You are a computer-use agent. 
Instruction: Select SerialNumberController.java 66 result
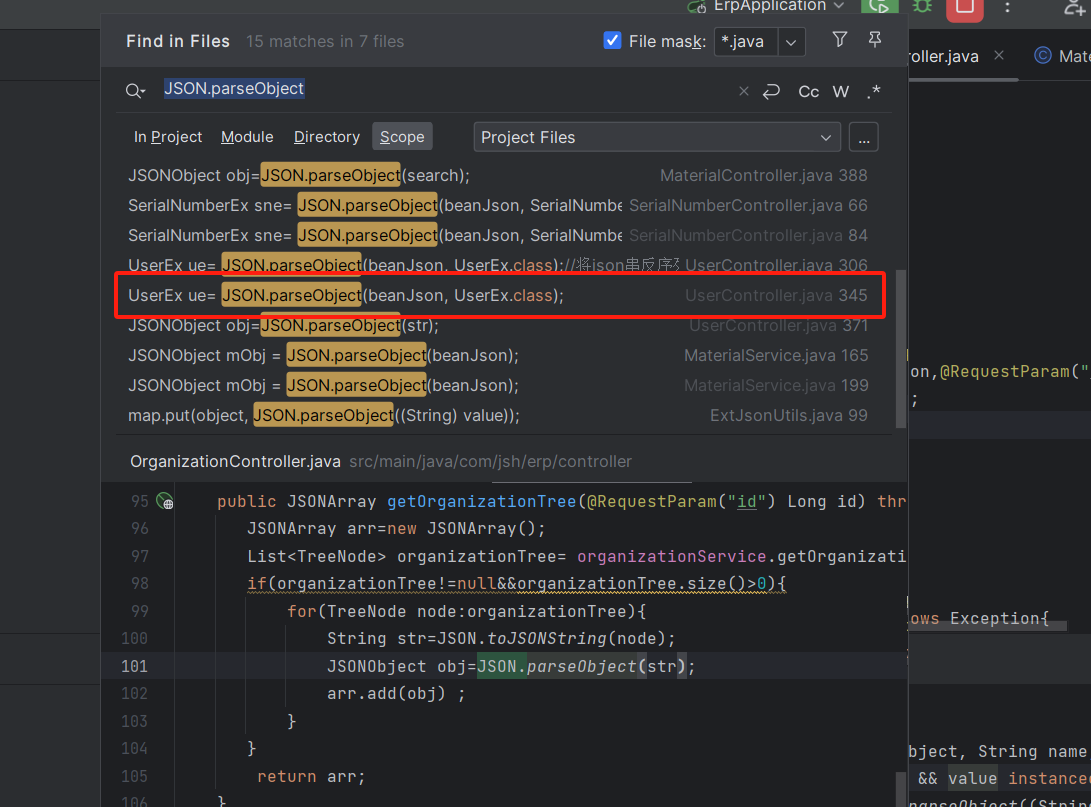[497, 205]
